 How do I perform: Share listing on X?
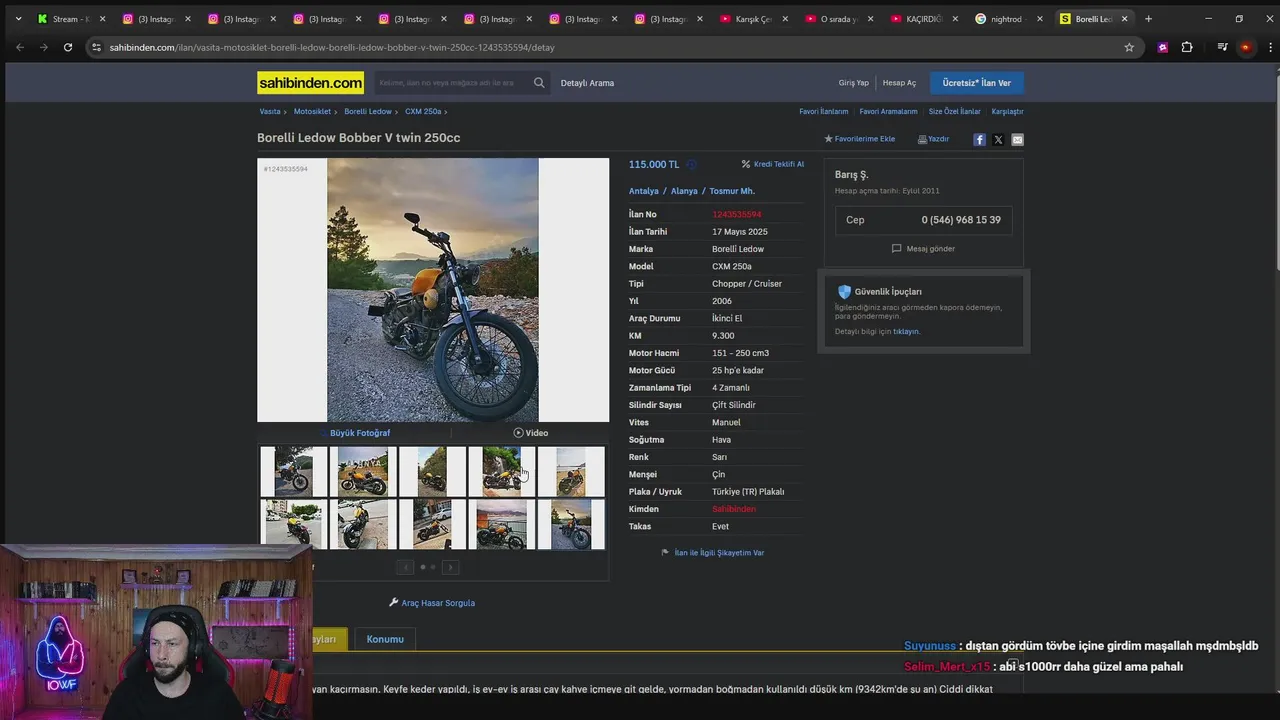coord(998,140)
